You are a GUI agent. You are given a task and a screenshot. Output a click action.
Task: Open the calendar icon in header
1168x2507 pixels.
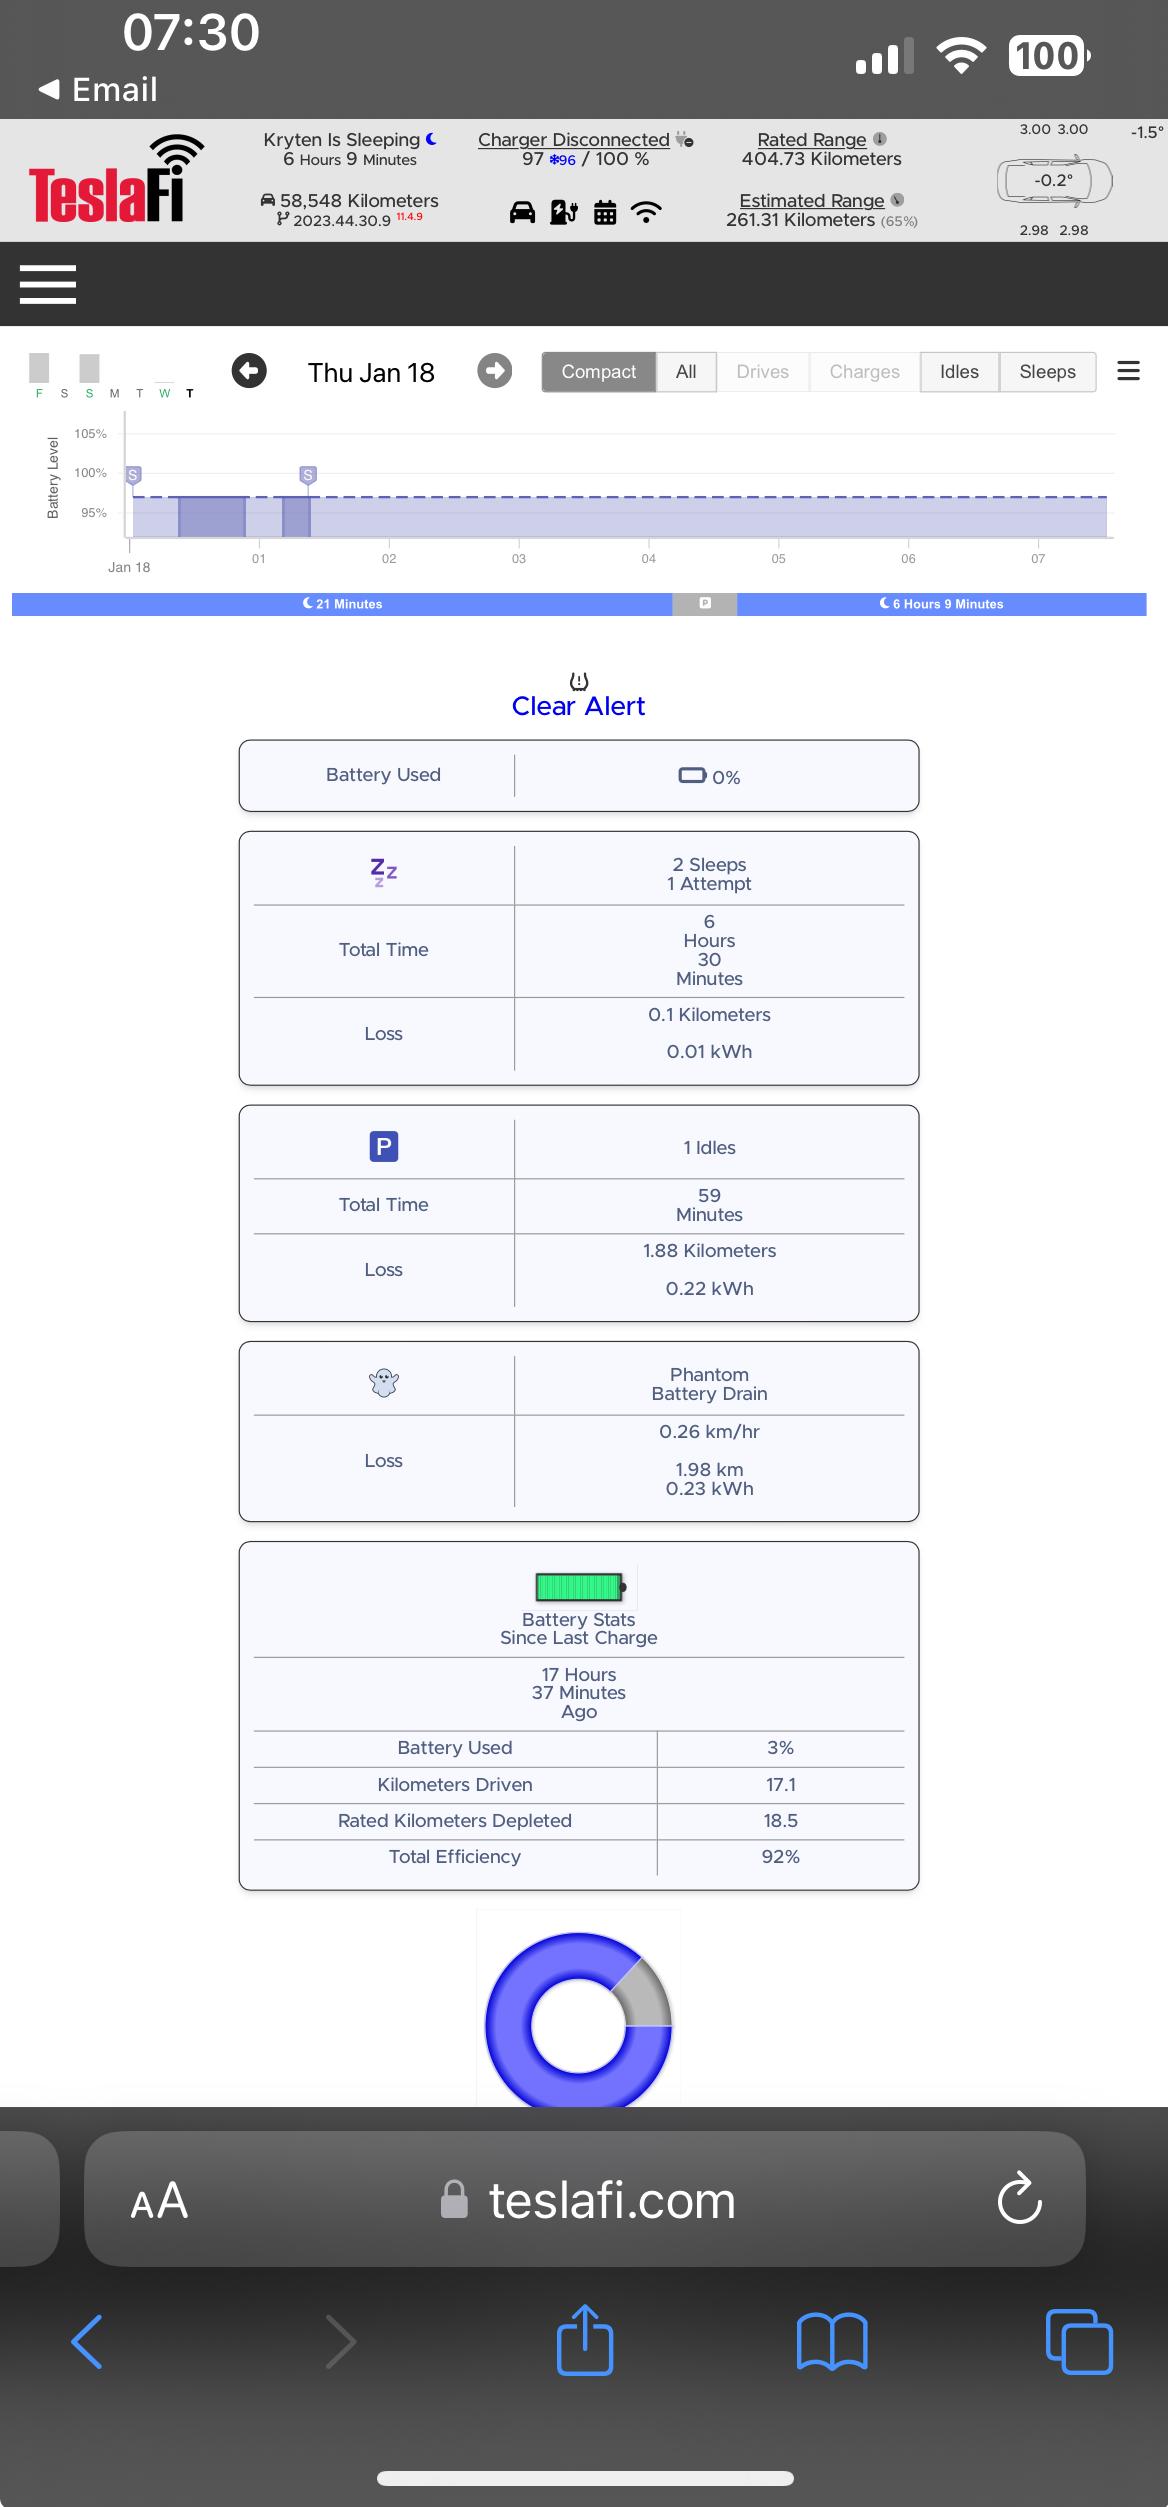tap(605, 212)
